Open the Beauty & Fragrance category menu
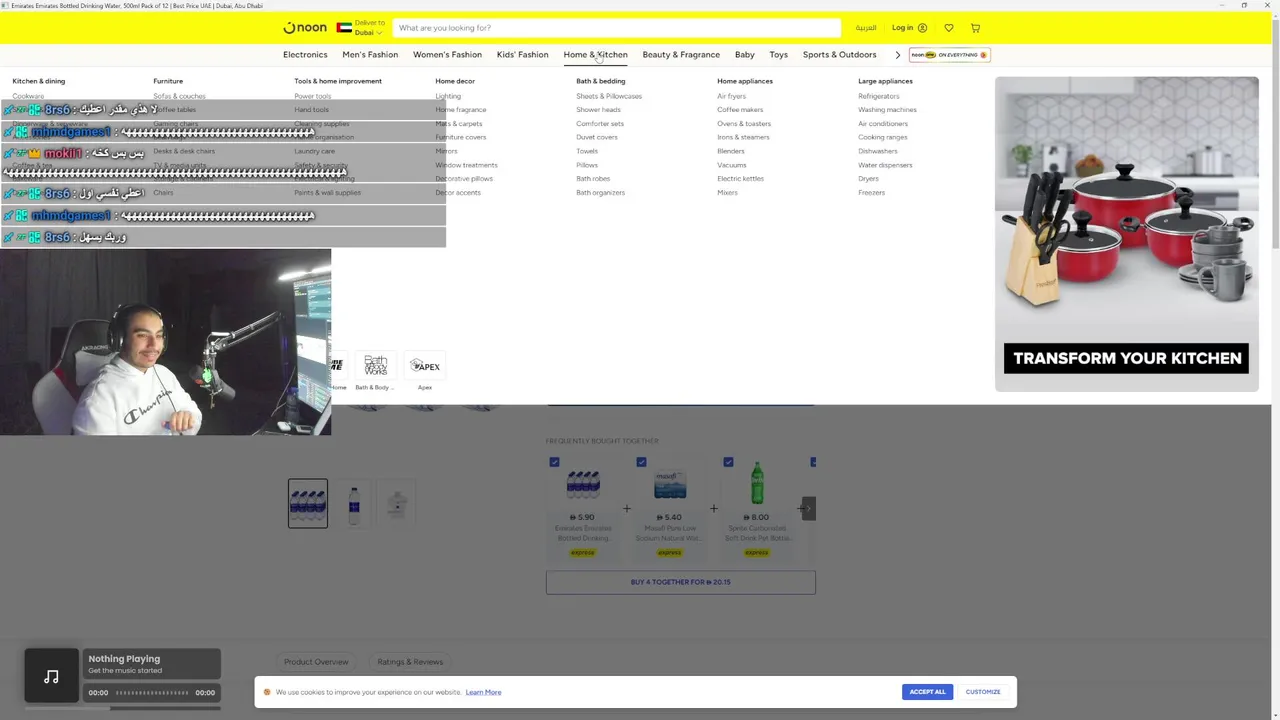 click(681, 55)
